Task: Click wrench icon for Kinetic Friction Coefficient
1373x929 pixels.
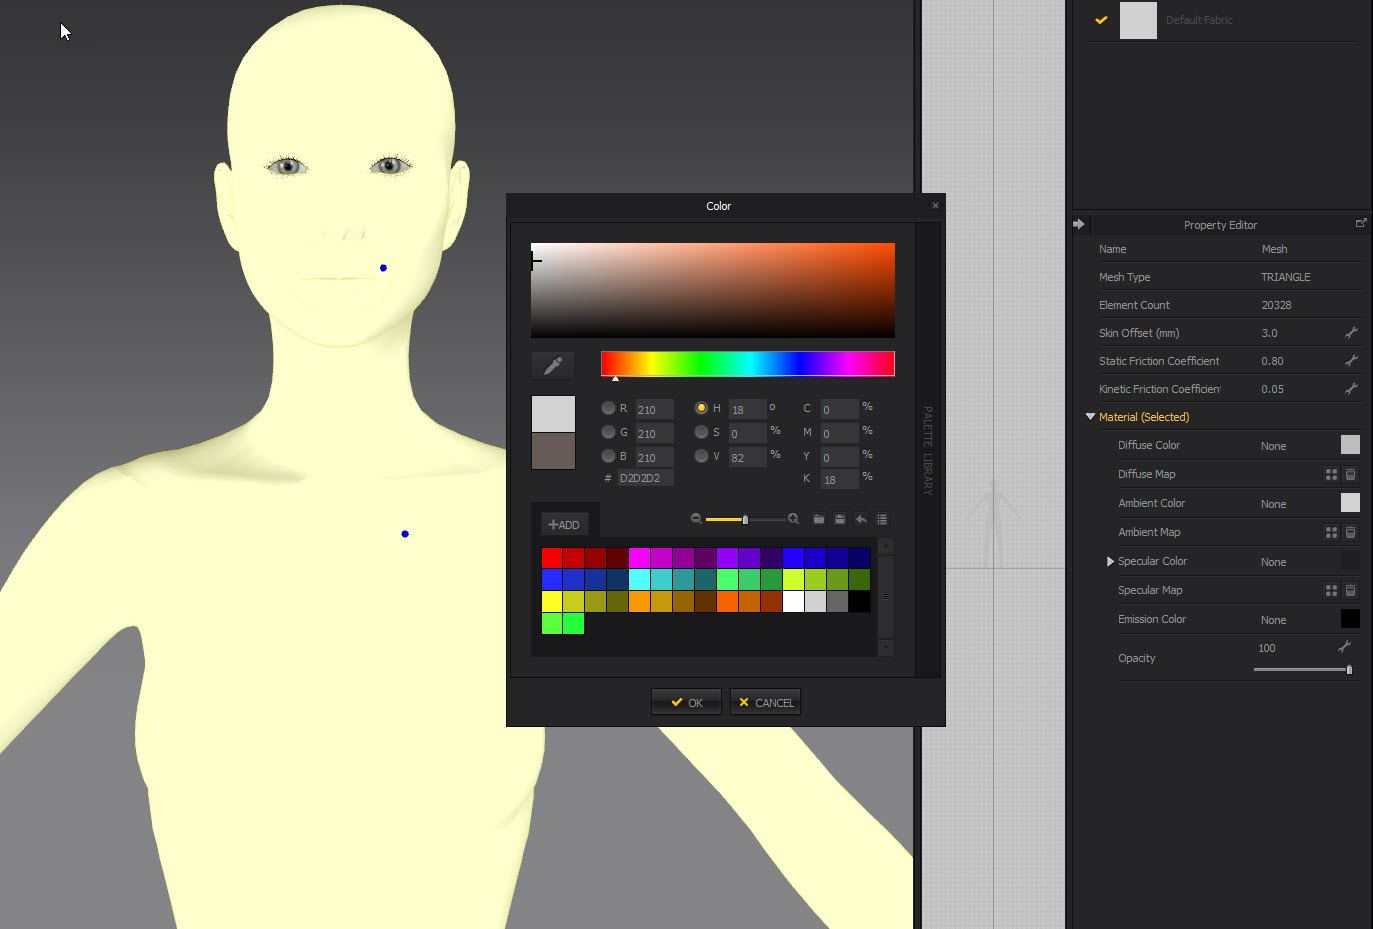Action: tap(1351, 388)
